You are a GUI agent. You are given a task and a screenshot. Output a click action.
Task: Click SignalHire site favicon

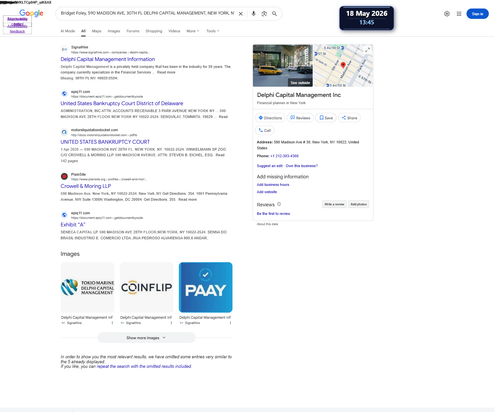click(x=64, y=49)
